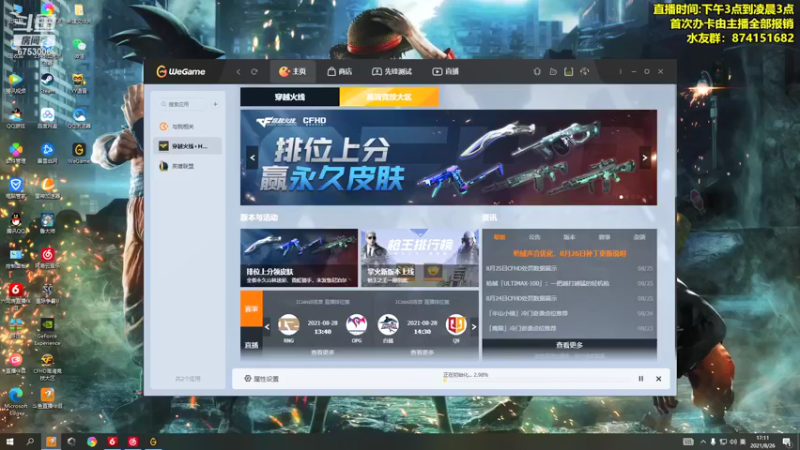Viewport: 800px width, 450px height.
Task: Open the 排位上分领皮肤 activity card
Action: click(299, 258)
